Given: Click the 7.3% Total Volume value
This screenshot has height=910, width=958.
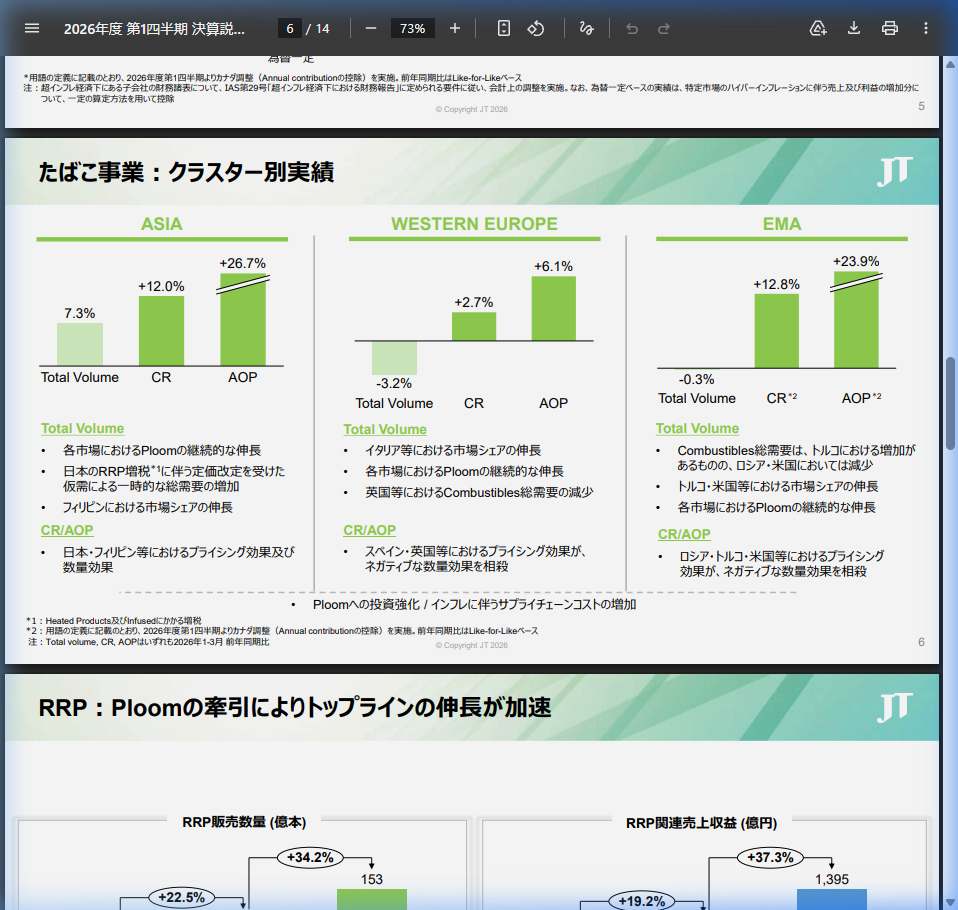Looking at the screenshot, I should (79, 314).
